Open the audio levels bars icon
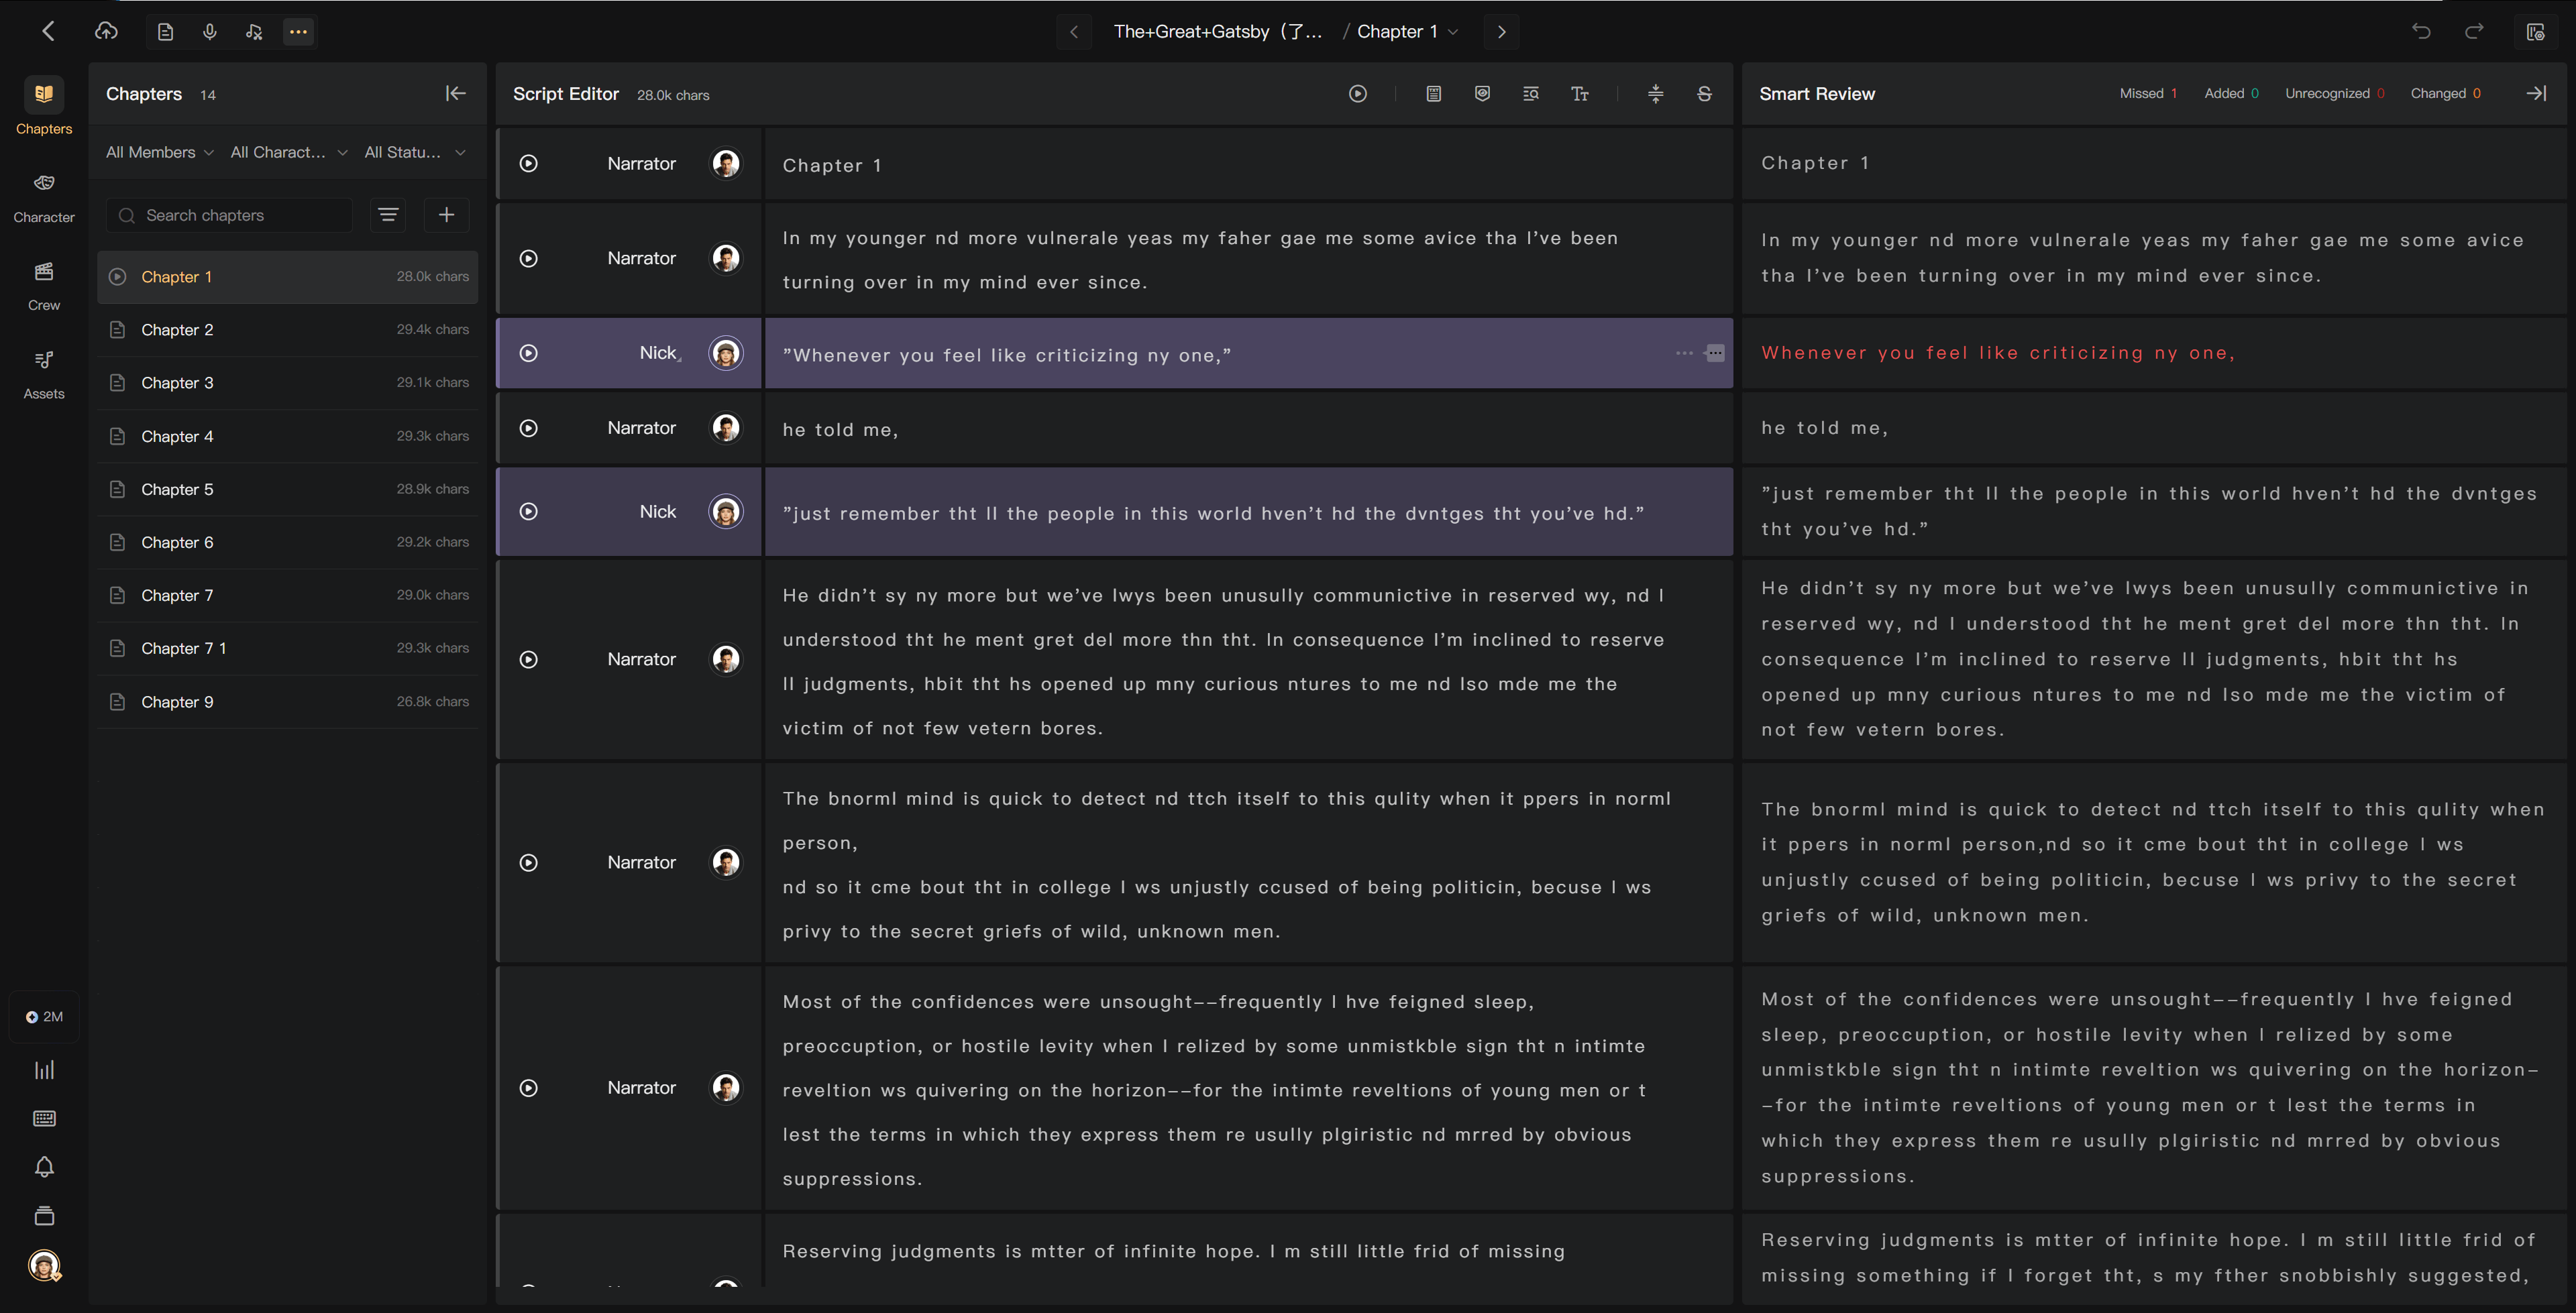 44,1070
